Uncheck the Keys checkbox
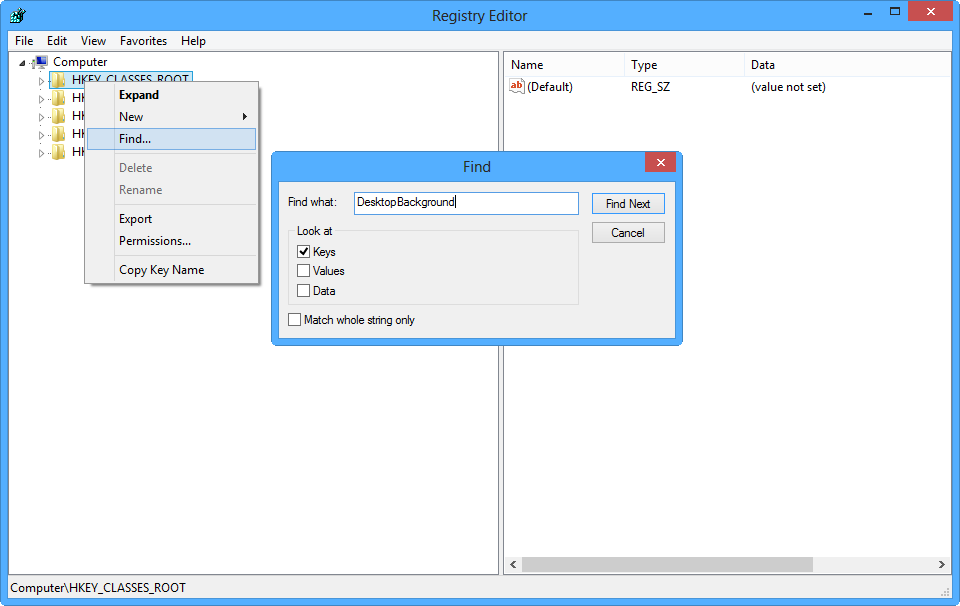Image resolution: width=960 pixels, height=606 pixels. [303, 252]
